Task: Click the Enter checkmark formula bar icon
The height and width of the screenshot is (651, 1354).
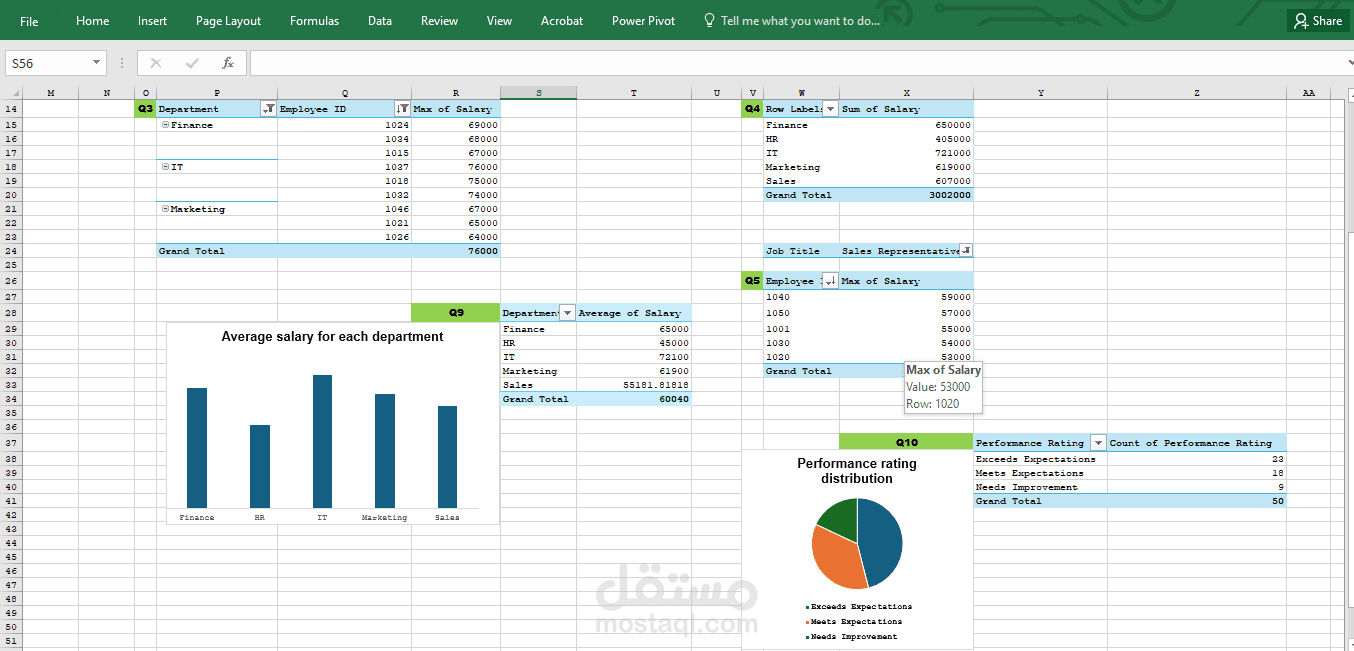Action: click(x=192, y=63)
